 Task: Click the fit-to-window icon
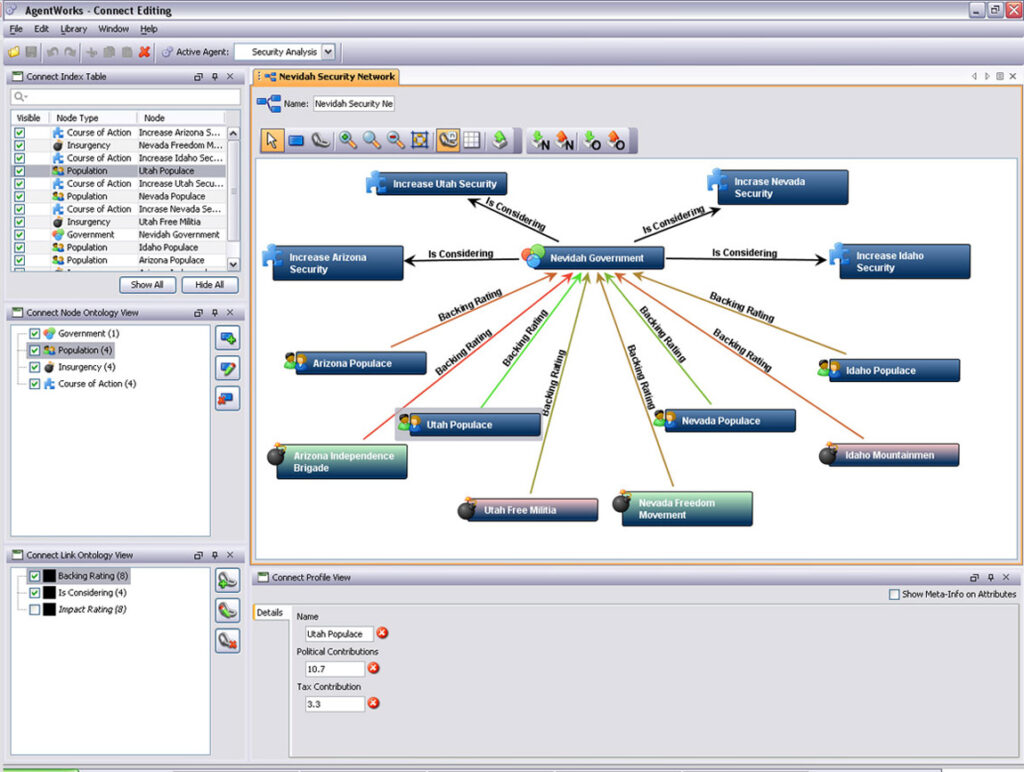tap(419, 140)
